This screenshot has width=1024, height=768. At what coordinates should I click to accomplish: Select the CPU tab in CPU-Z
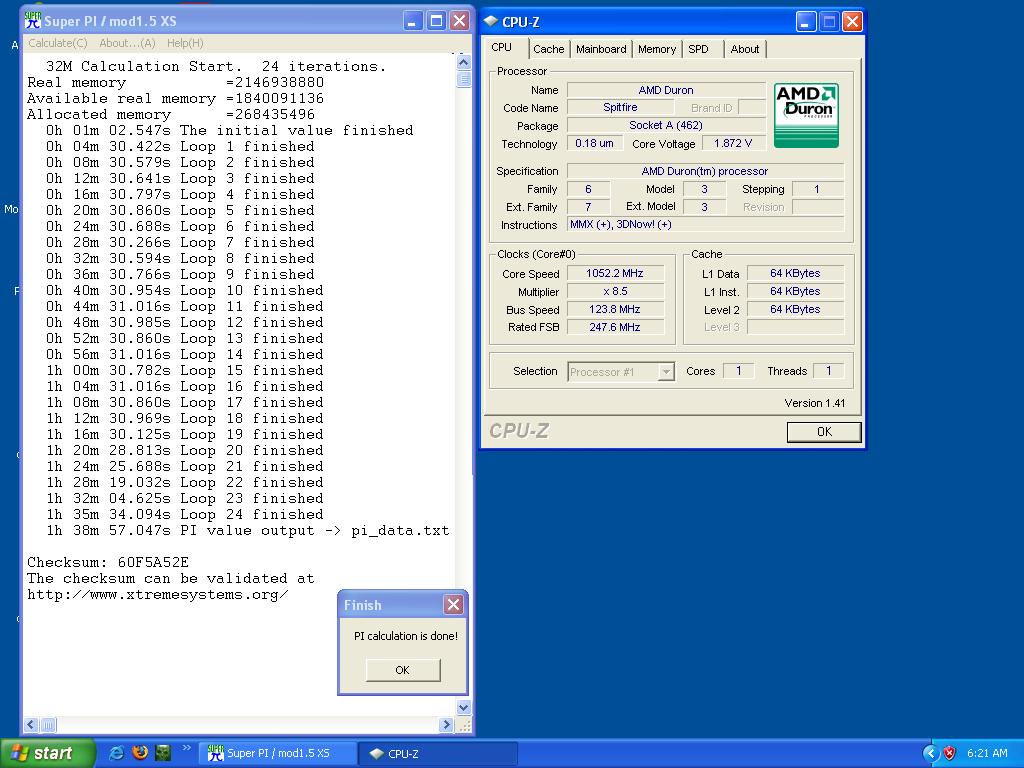(x=502, y=48)
